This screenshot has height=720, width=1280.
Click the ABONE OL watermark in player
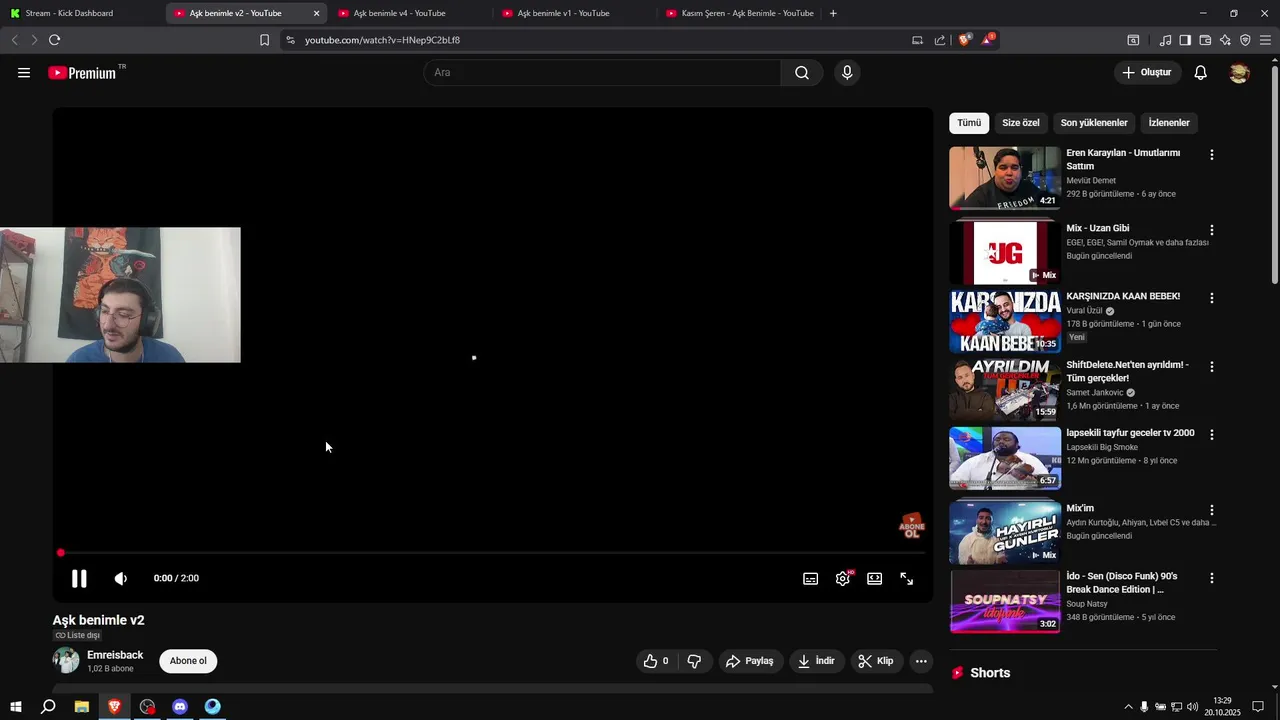(x=911, y=526)
